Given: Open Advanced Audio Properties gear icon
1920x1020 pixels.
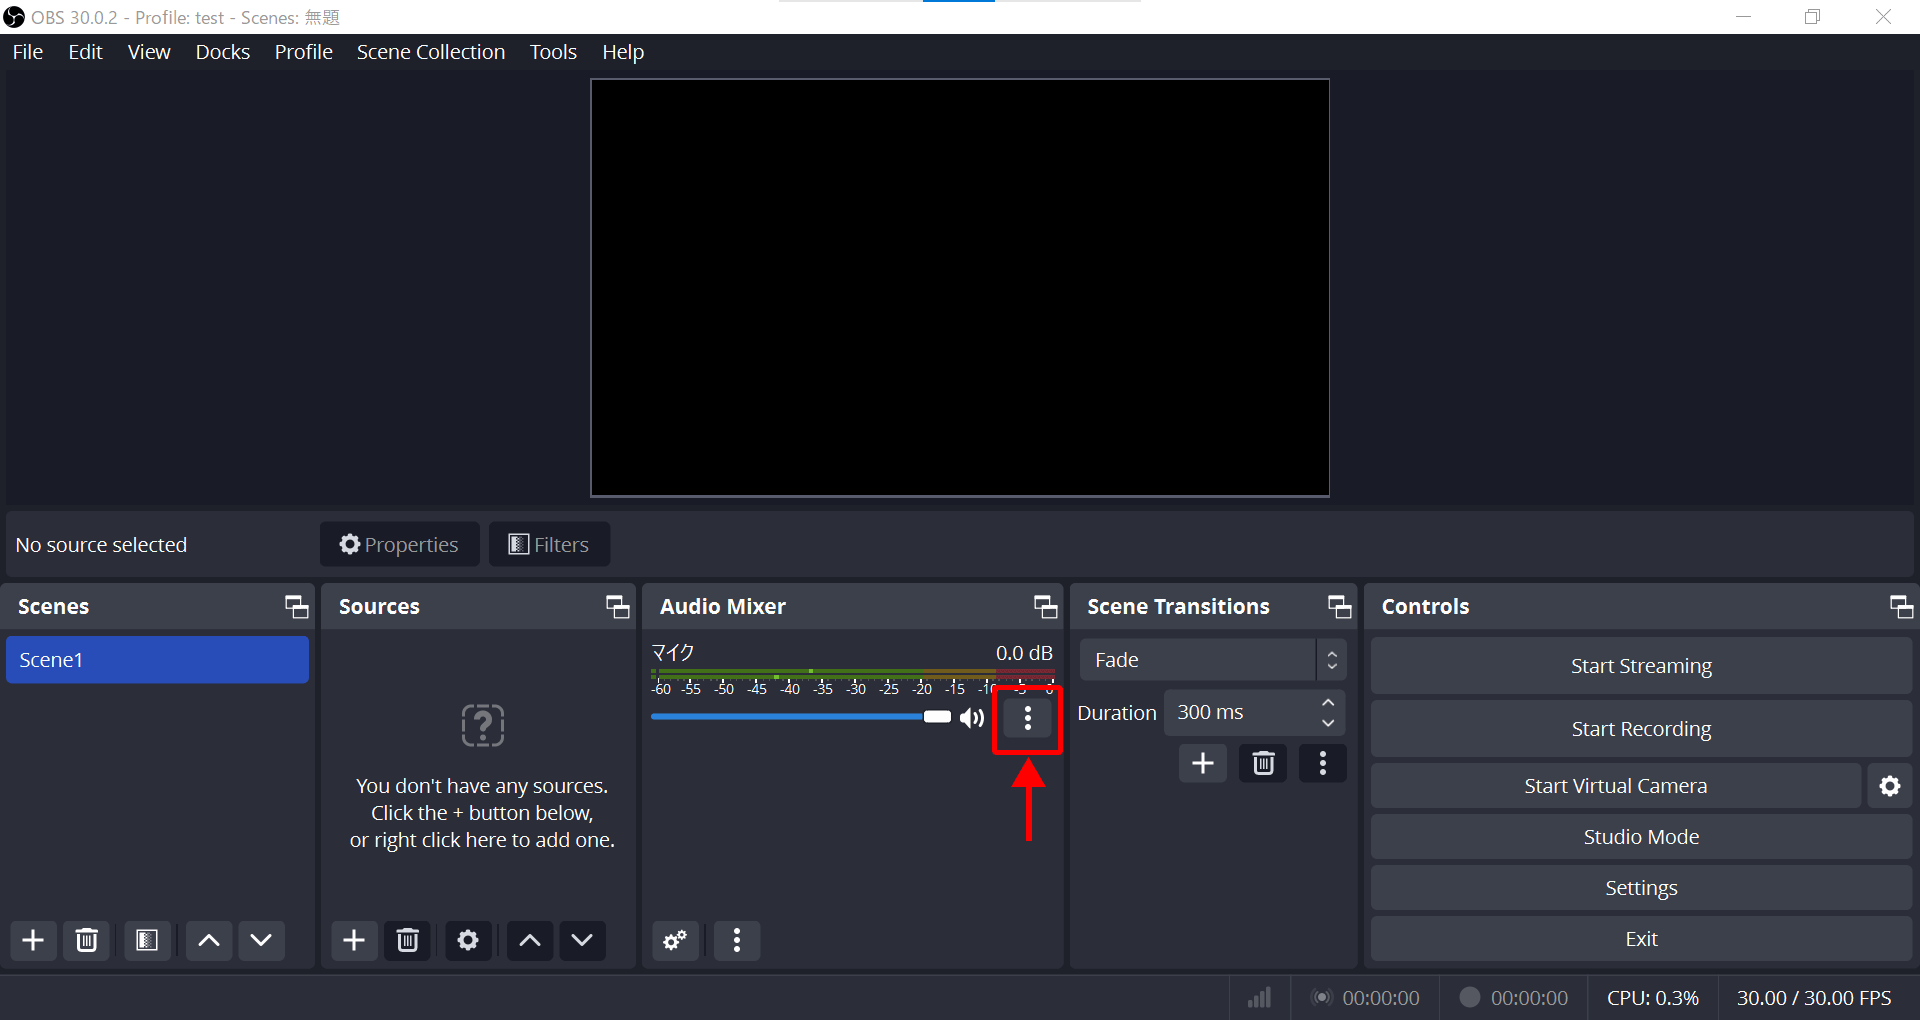Looking at the screenshot, I should tap(675, 940).
